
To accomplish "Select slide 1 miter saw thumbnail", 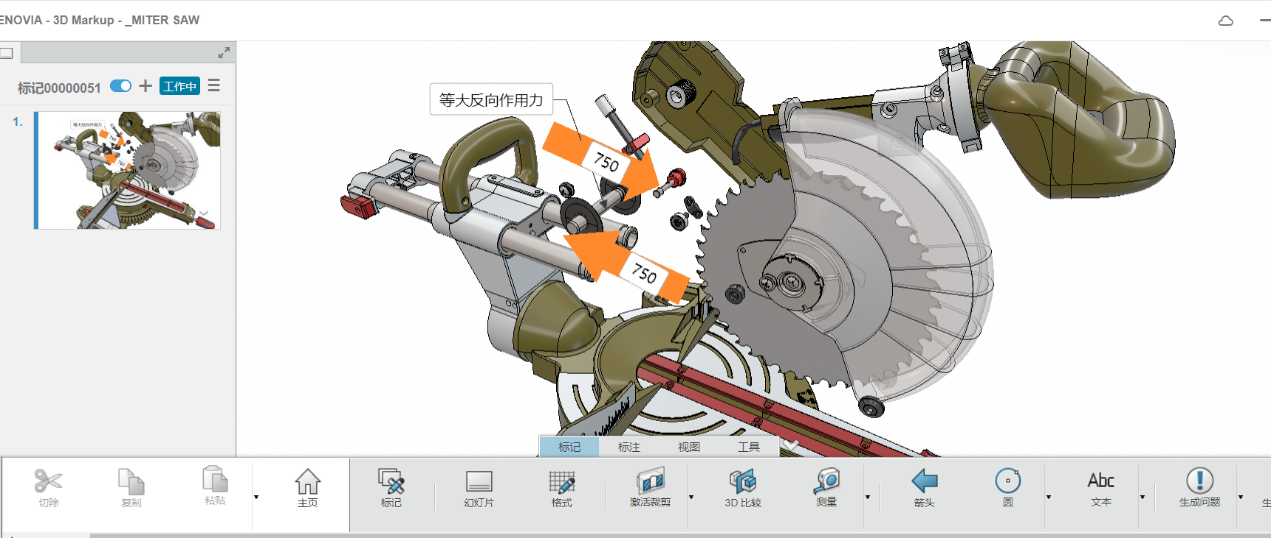I will pos(128,170).
